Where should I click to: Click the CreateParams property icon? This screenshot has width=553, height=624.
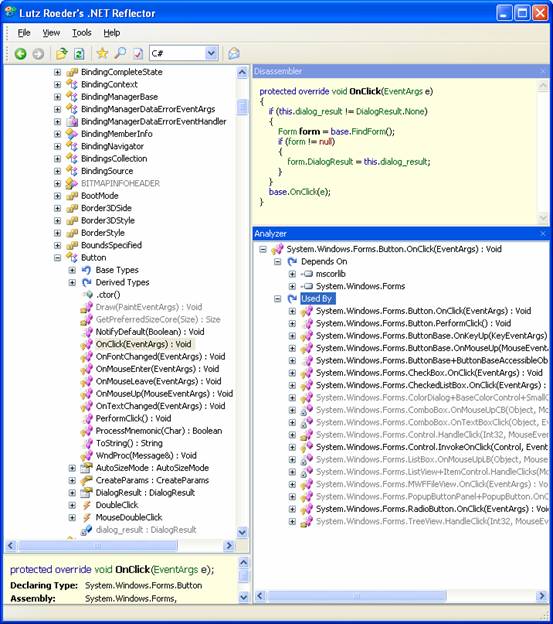tap(86, 480)
